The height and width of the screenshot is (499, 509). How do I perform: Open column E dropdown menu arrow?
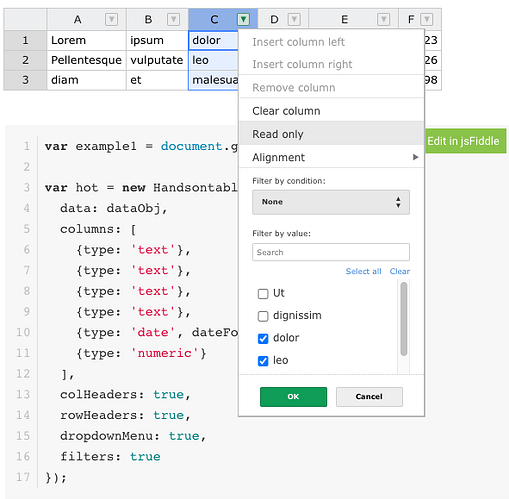click(383, 19)
